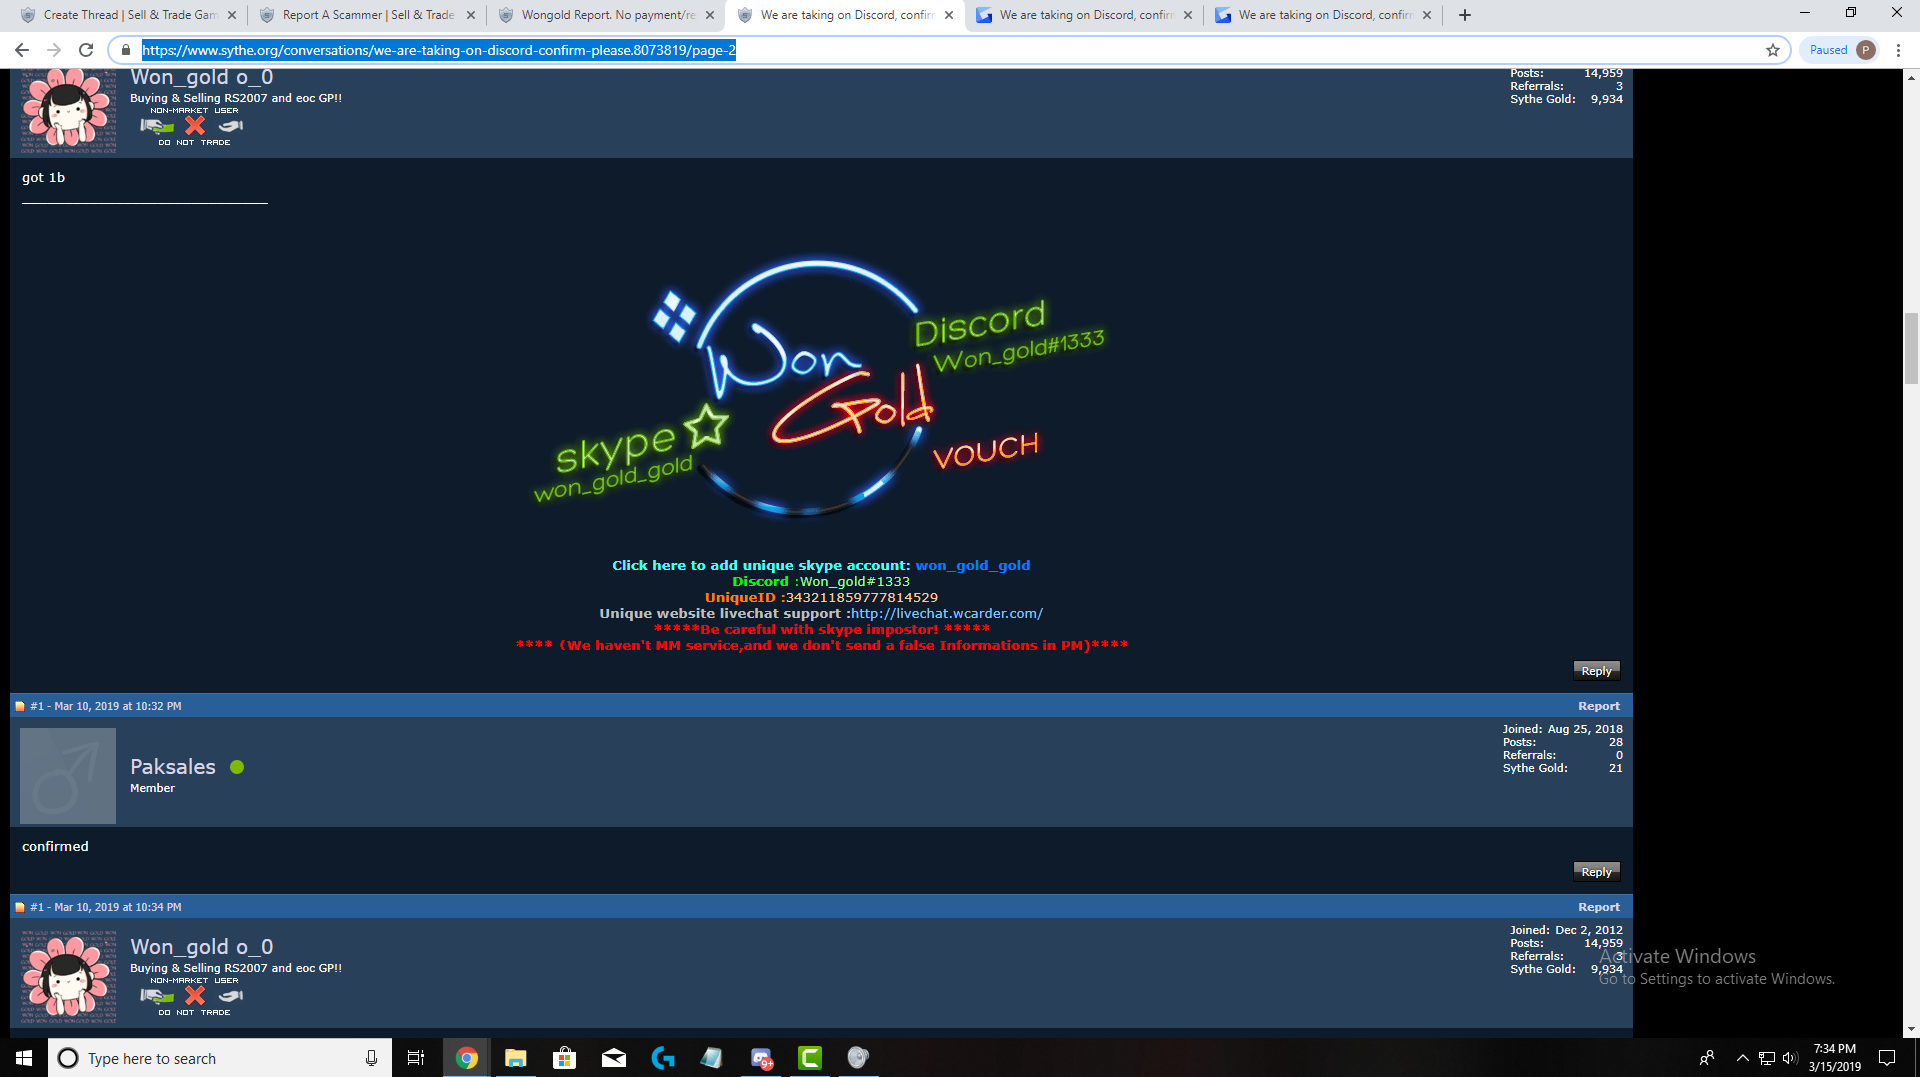
Task: Open the Mail app from the taskbar
Action: [x=613, y=1058]
